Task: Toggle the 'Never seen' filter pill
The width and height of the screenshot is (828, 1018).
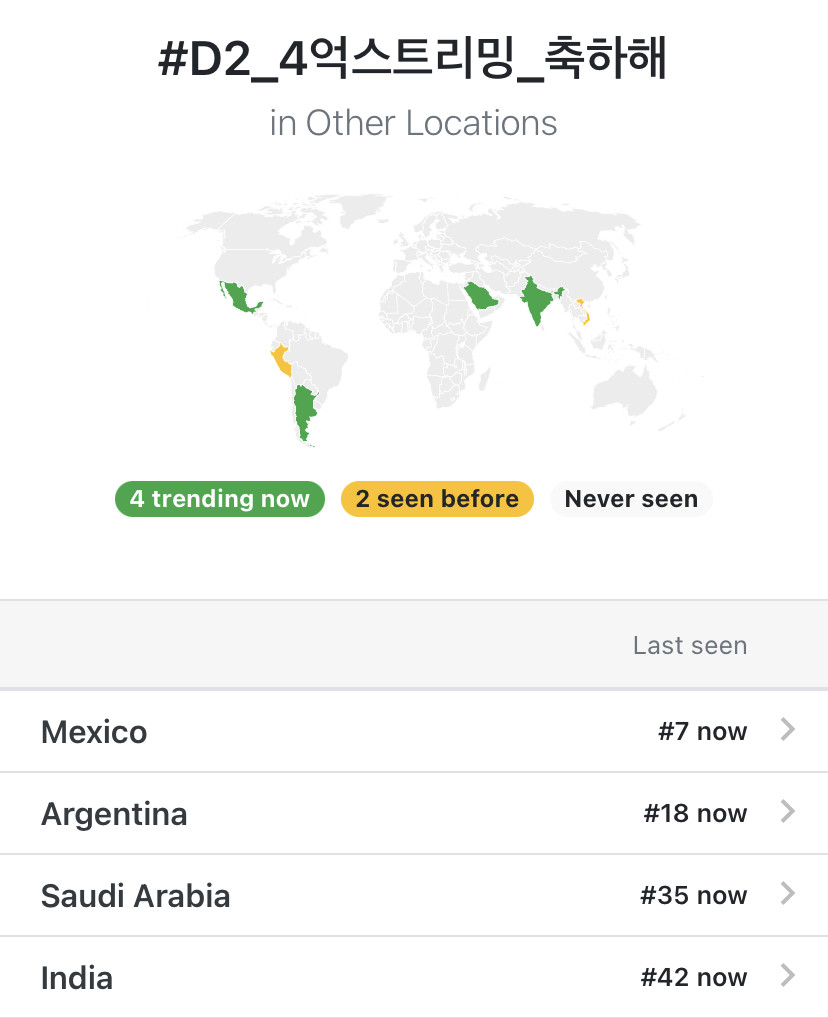Action: [631, 499]
